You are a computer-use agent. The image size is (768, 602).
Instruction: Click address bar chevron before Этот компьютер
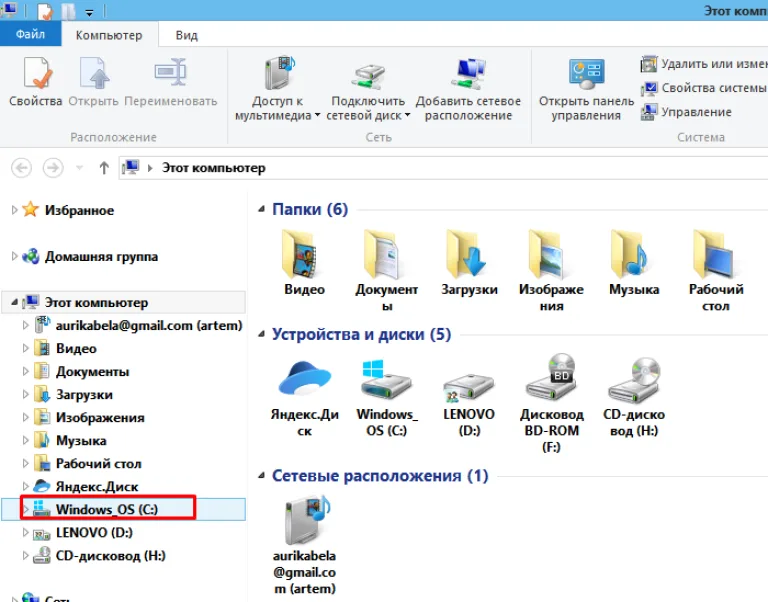[x=150, y=168]
